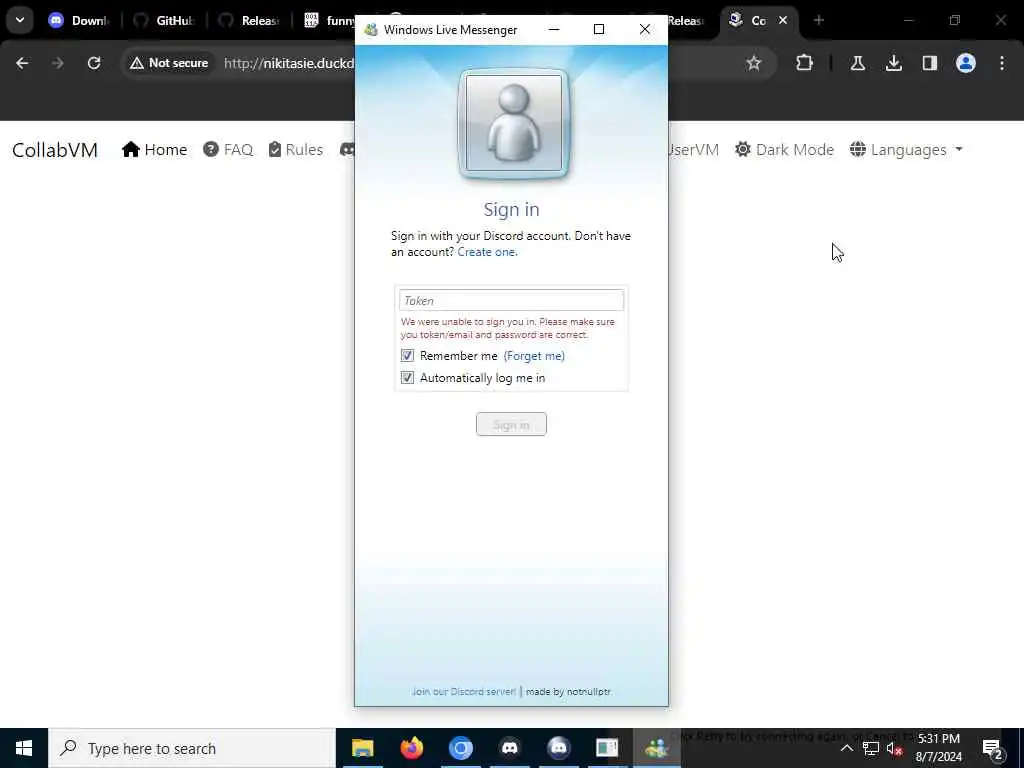Click the Messenger profile avatar picture
The image size is (1024, 768).
(514, 123)
